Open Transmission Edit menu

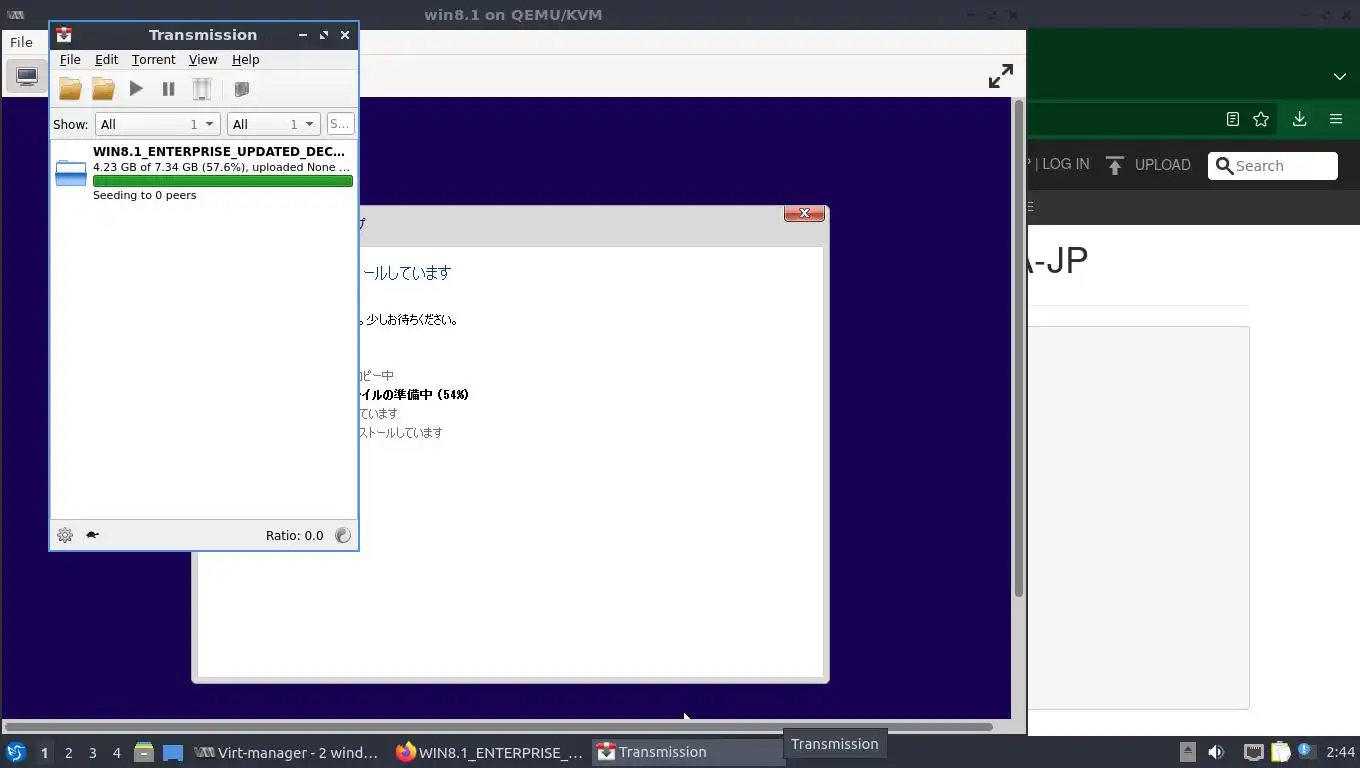106,60
